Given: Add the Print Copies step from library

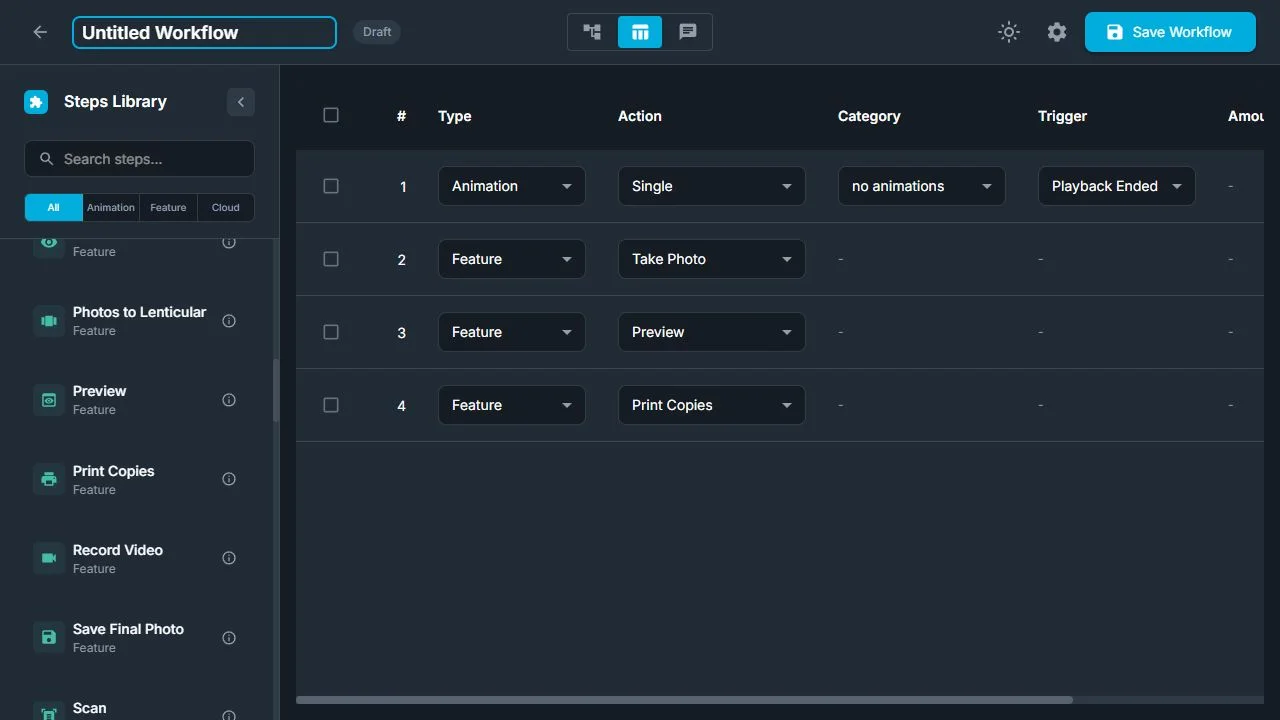Looking at the screenshot, I should (x=139, y=479).
